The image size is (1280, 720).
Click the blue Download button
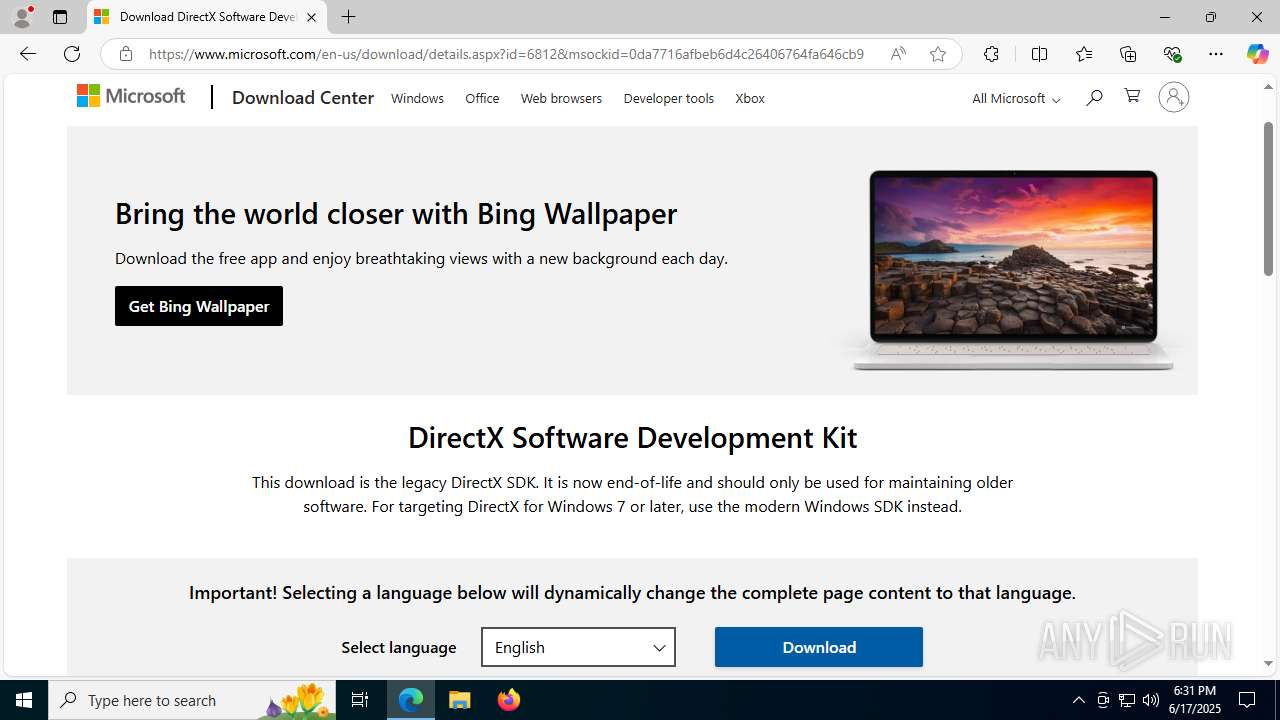click(x=819, y=647)
